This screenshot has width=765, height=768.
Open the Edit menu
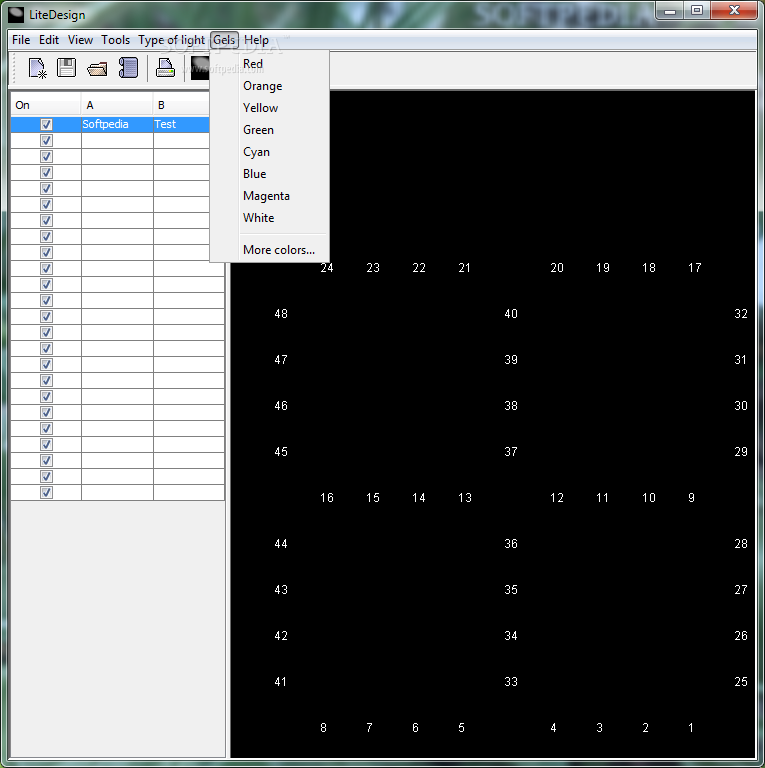click(x=49, y=40)
